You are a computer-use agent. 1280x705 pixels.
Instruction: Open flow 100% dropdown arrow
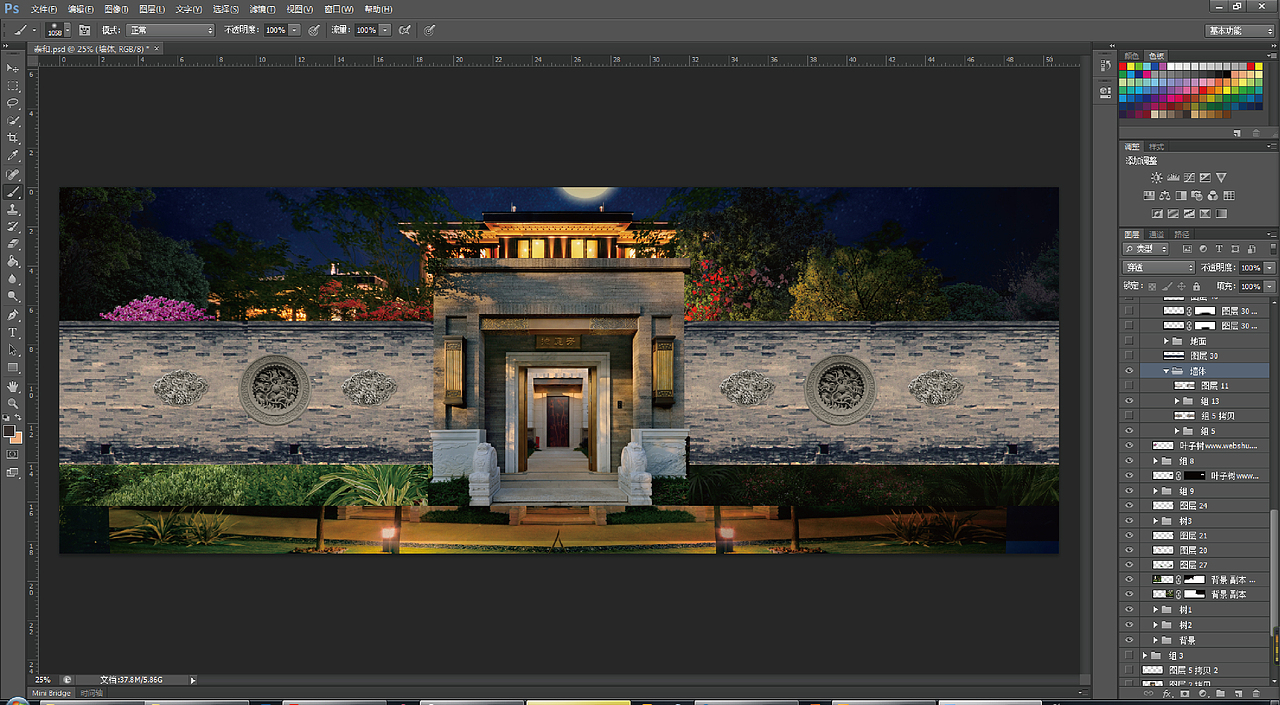tap(386, 30)
